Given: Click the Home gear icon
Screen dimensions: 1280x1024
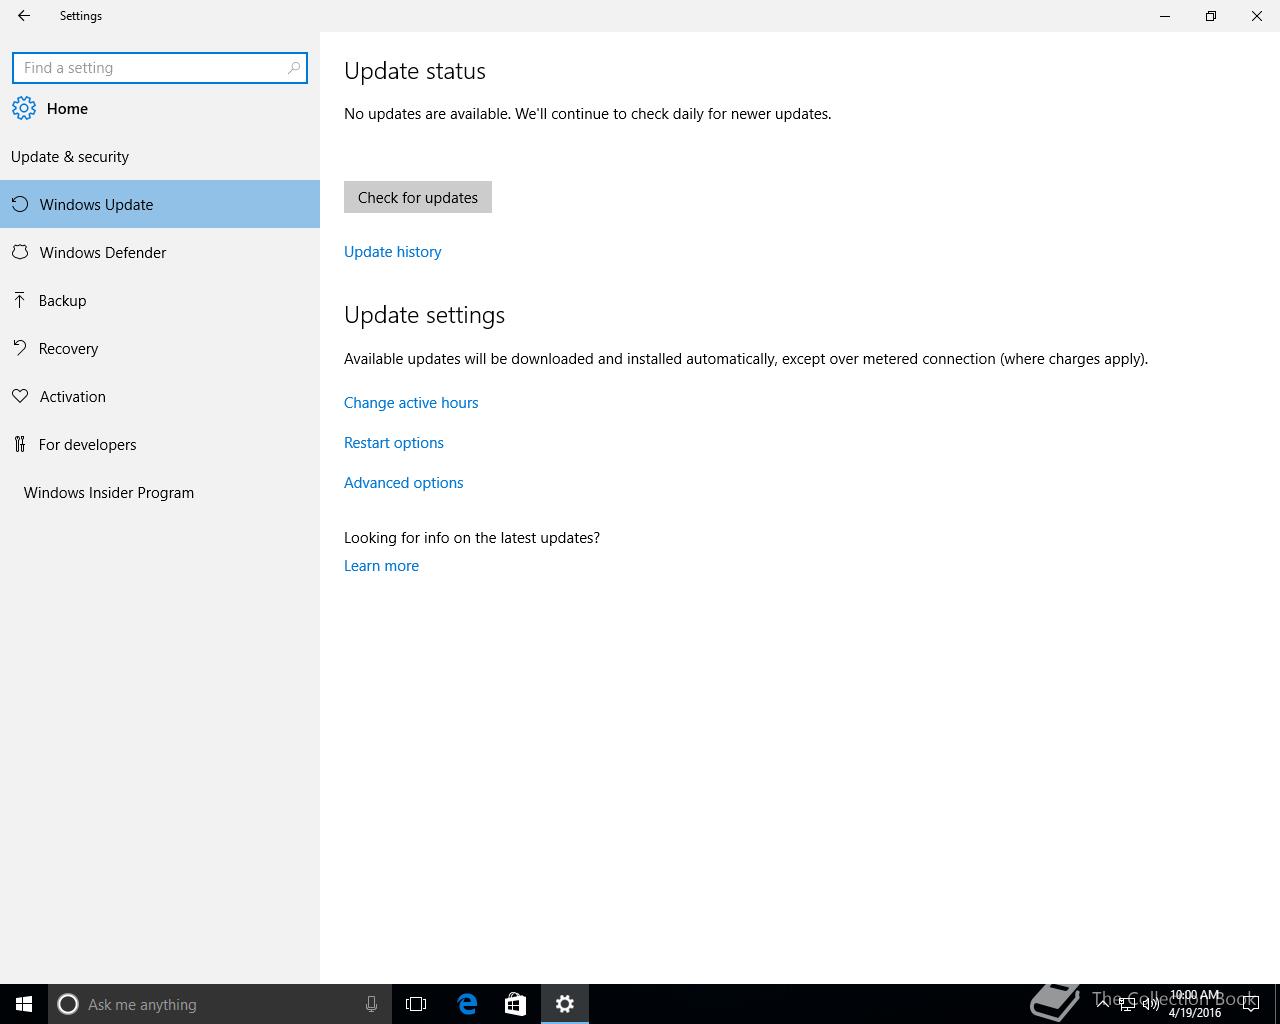Looking at the screenshot, I should point(24,108).
